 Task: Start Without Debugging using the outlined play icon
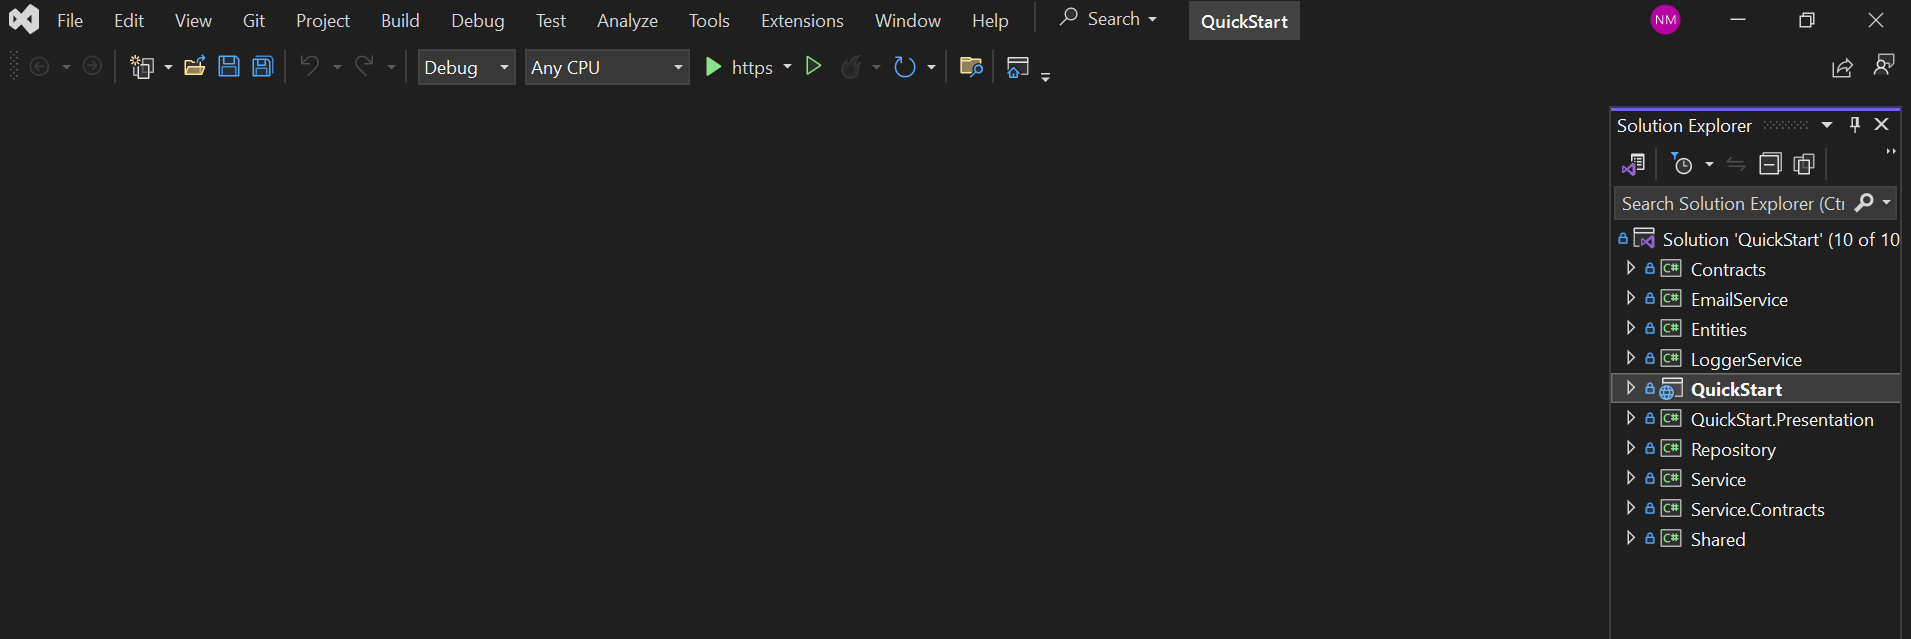point(814,66)
